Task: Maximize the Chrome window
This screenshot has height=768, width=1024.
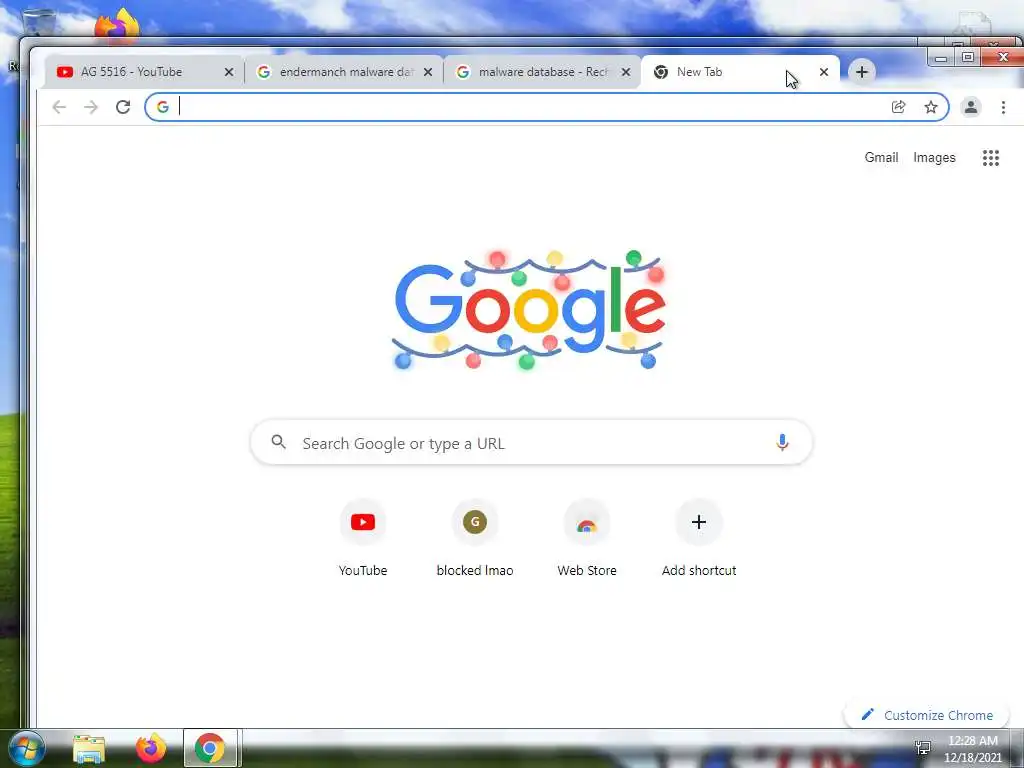Action: [968, 58]
